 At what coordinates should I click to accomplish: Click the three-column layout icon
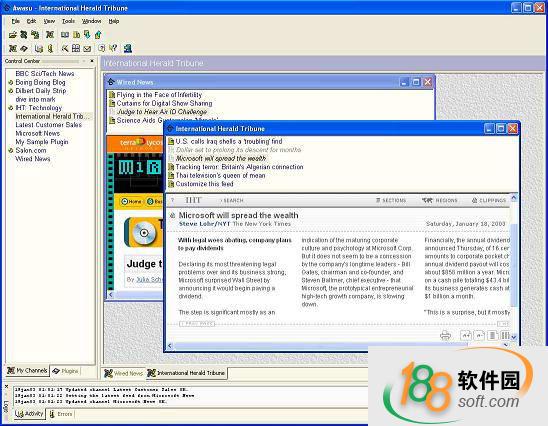point(505,335)
